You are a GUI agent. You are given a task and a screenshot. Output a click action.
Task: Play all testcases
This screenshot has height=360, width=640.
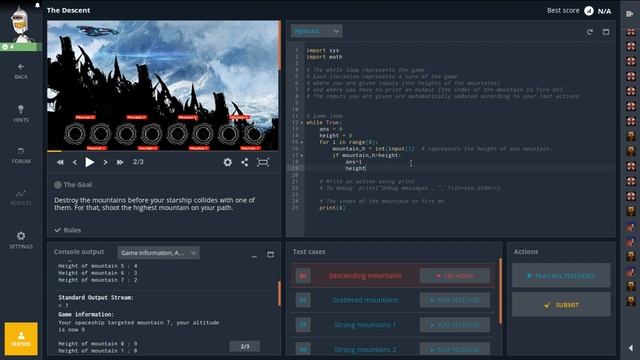click(561, 276)
